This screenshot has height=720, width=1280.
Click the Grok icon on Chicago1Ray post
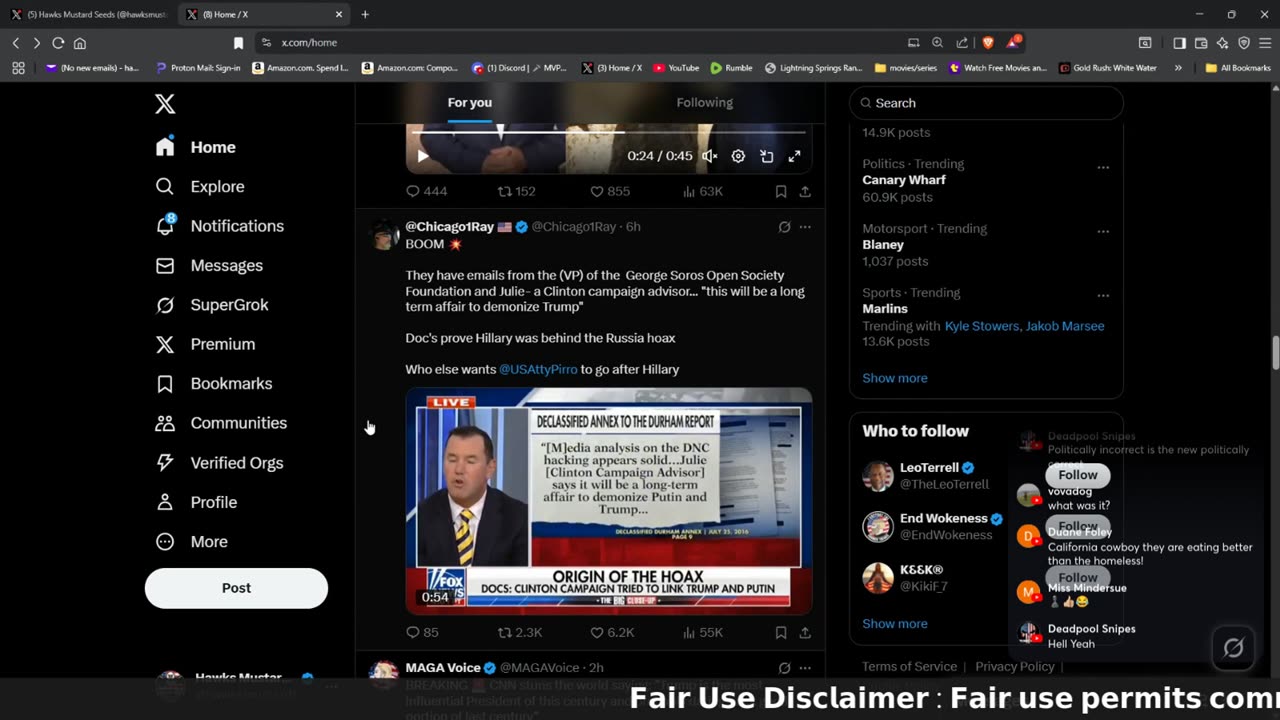point(785,227)
